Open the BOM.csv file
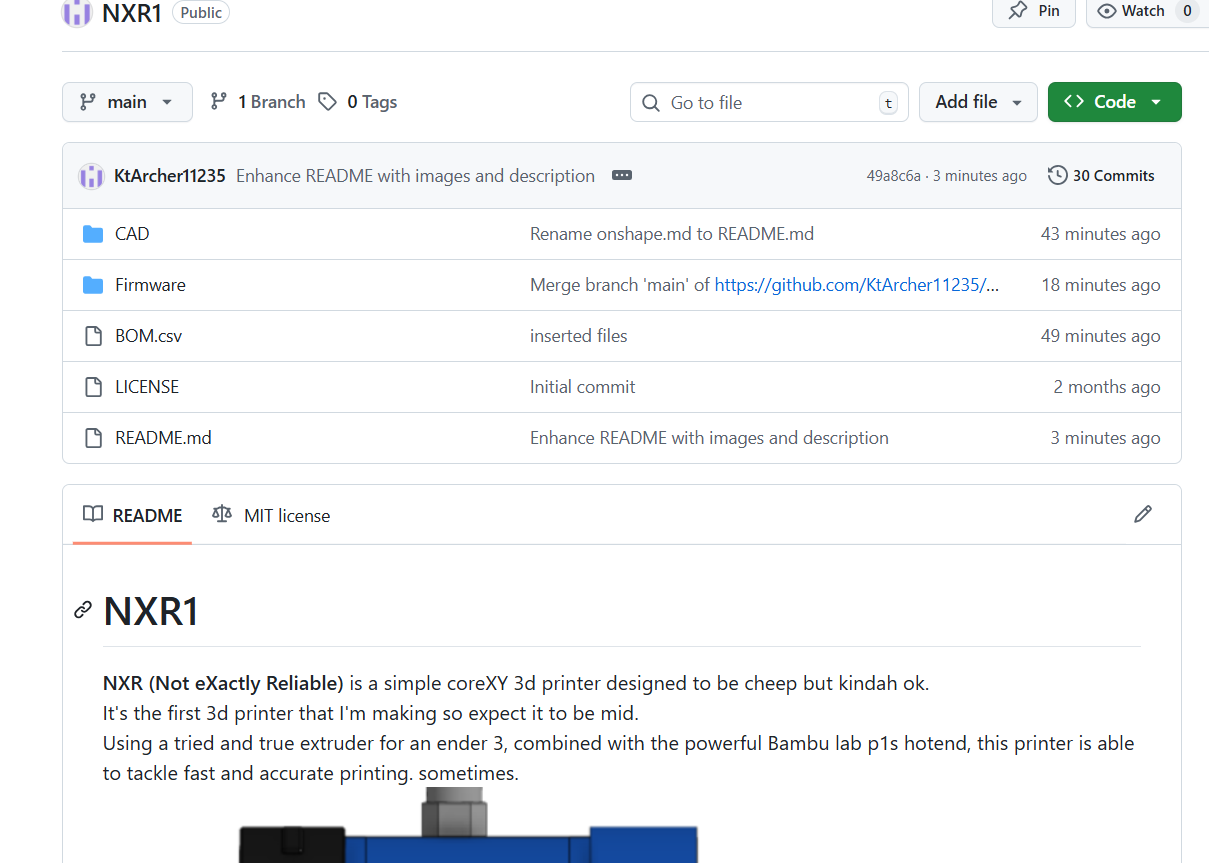Viewport: 1209px width, 863px height. pos(148,336)
